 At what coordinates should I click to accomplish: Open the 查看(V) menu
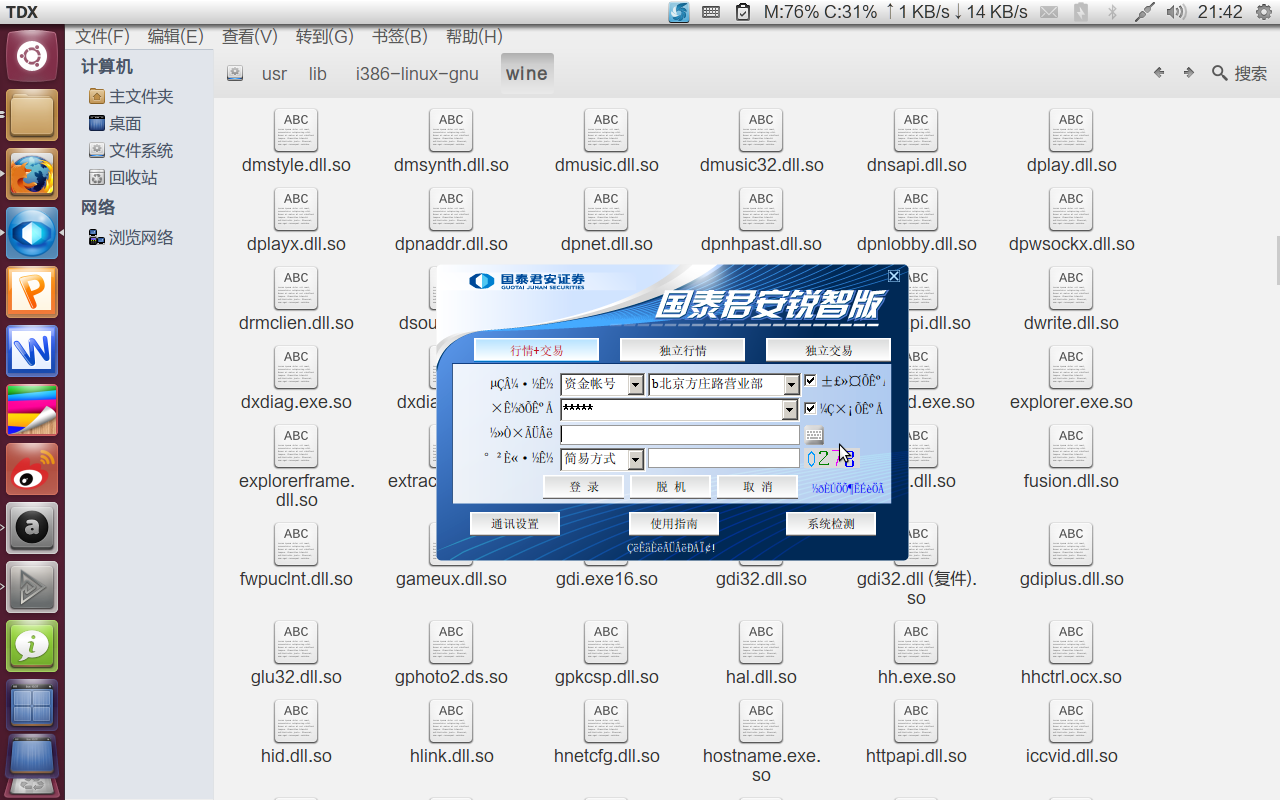pos(250,37)
